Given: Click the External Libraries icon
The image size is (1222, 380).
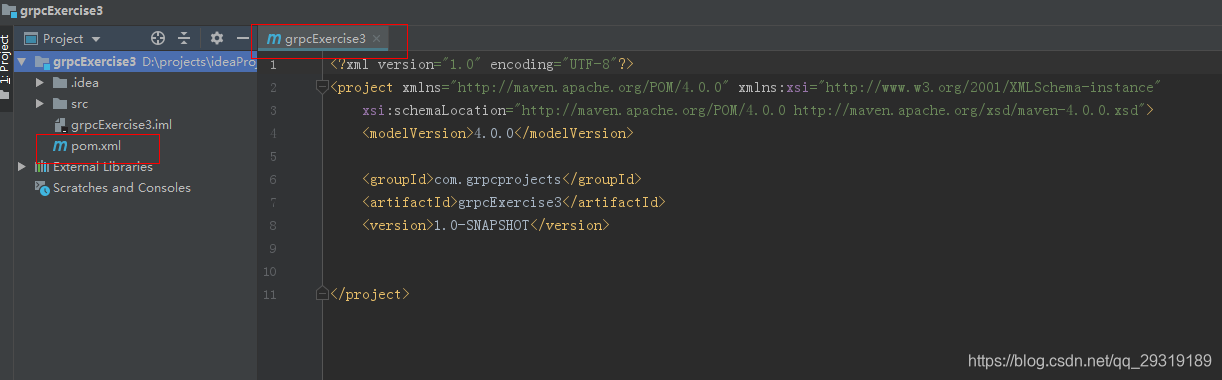Looking at the screenshot, I should [x=42, y=167].
